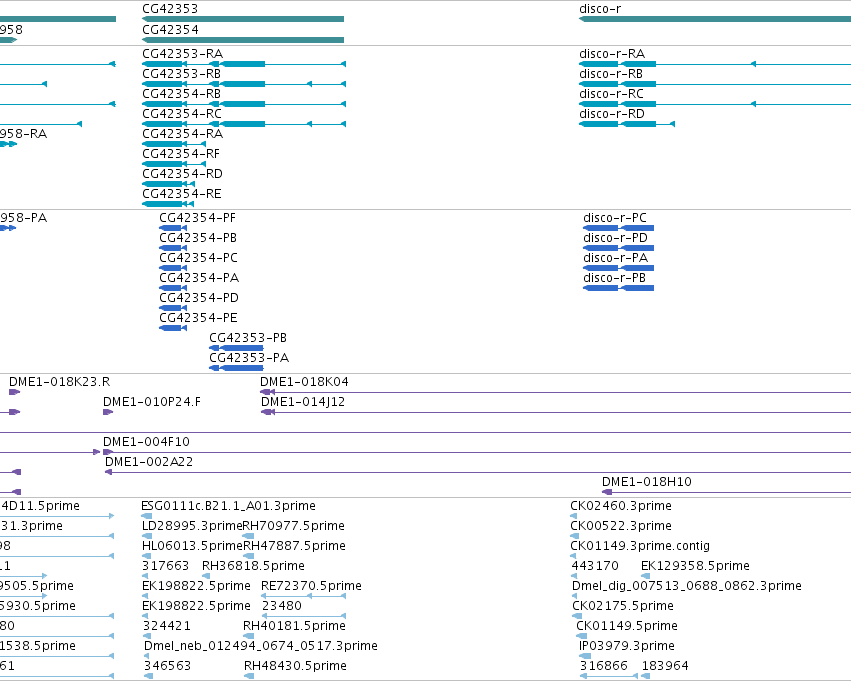The height and width of the screenshot is (681, 851).
Task: Click protein CG42353-PA
Action: [x=249, y=358]
